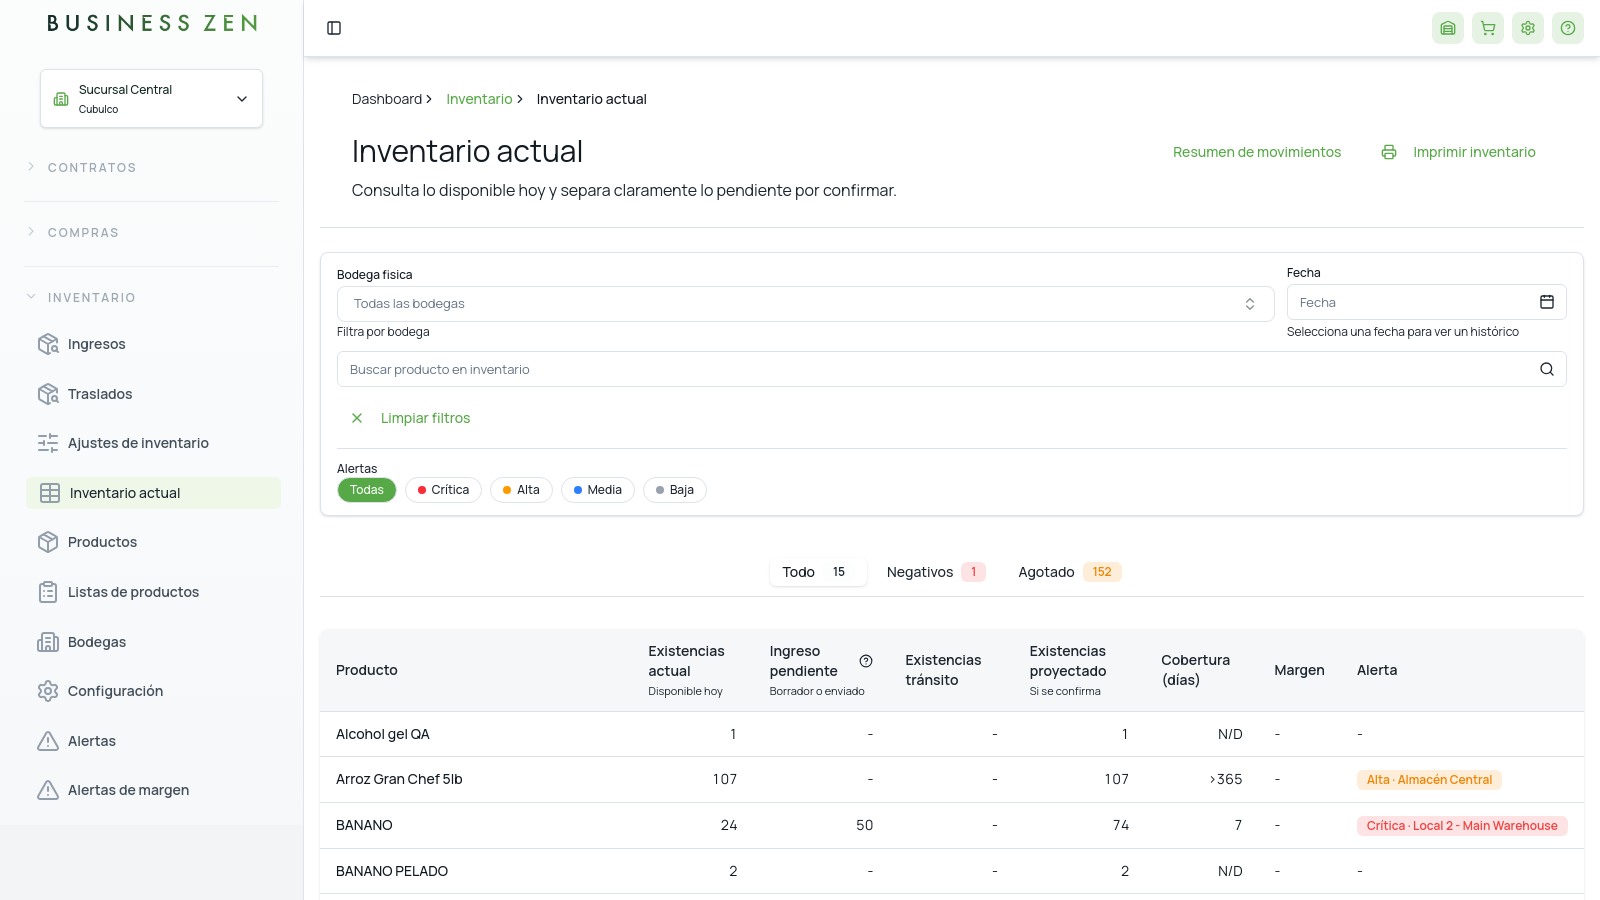1600x900 pixels.
Task: Select the Crítica alert filter
Action: tap(443, 490)
